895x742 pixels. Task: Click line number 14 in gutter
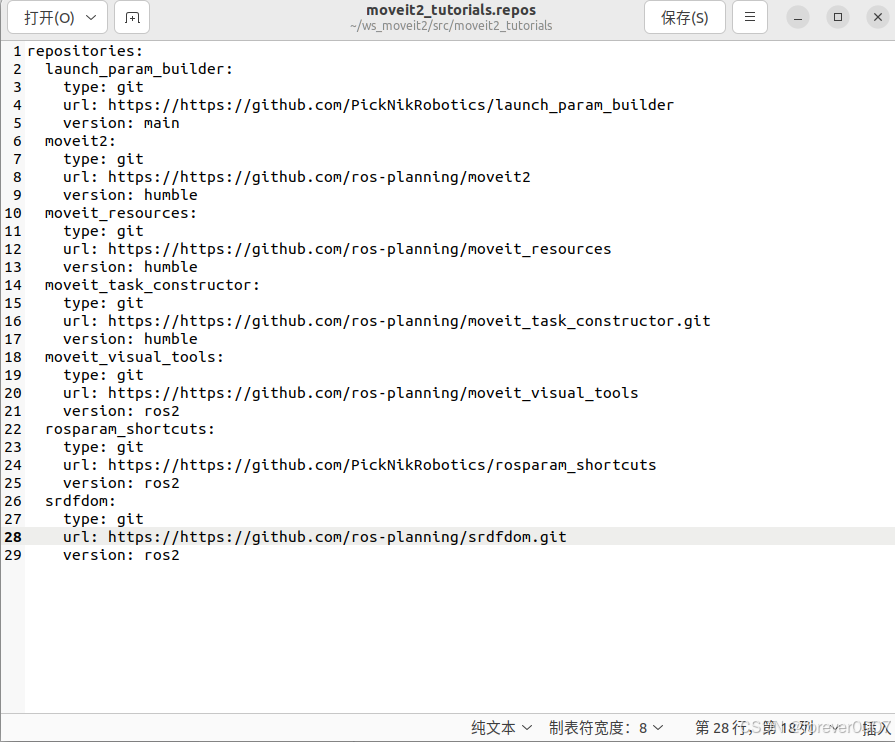pos(13,285)
